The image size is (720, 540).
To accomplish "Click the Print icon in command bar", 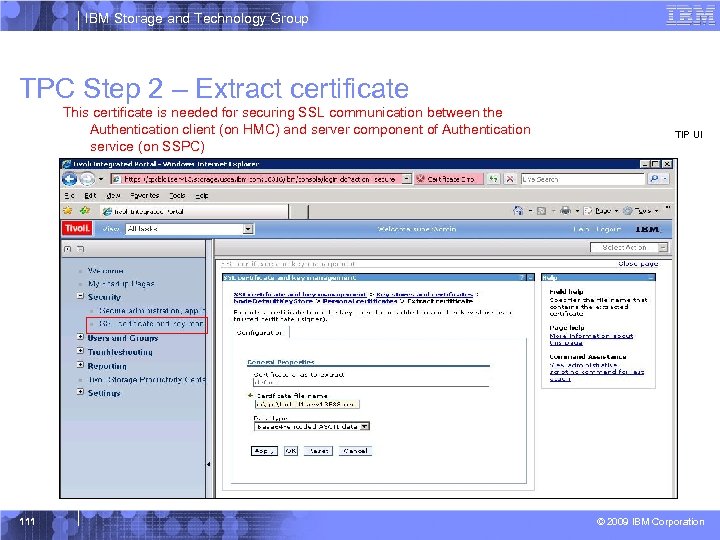I will (566, 211).
